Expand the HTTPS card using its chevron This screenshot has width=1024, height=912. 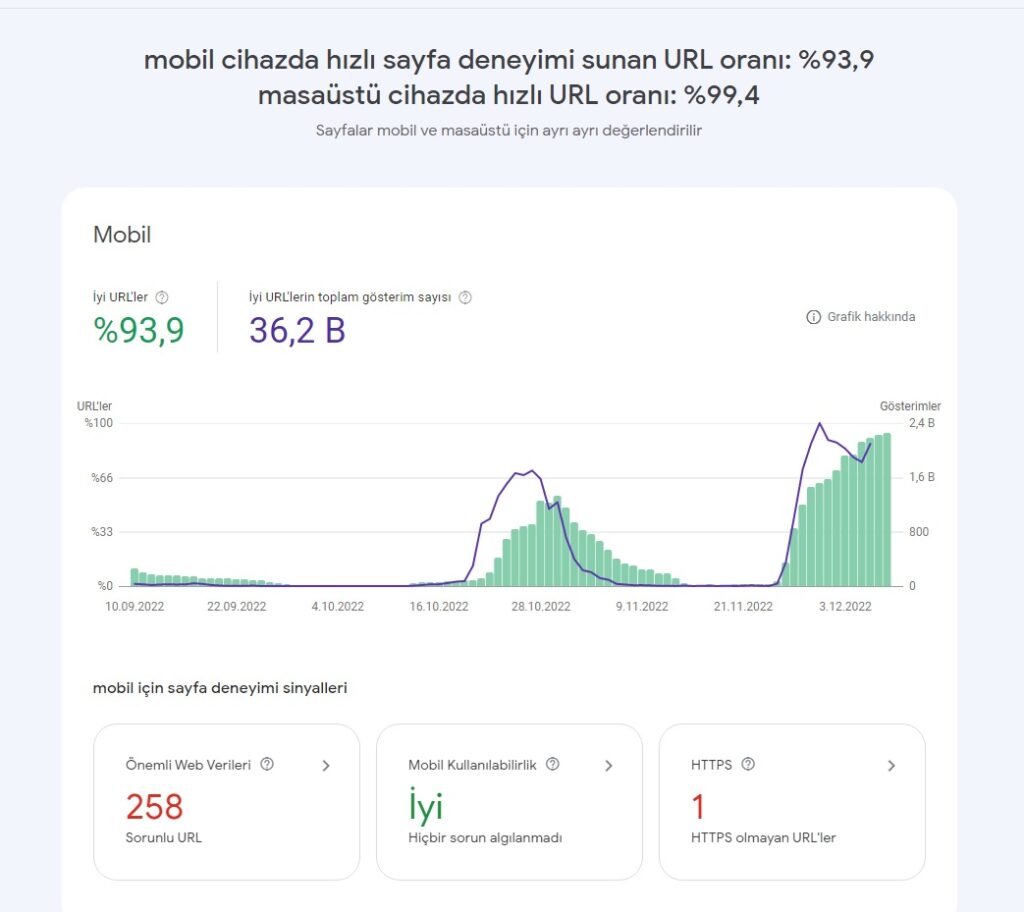pyautogui.click(x=891, y=766)
